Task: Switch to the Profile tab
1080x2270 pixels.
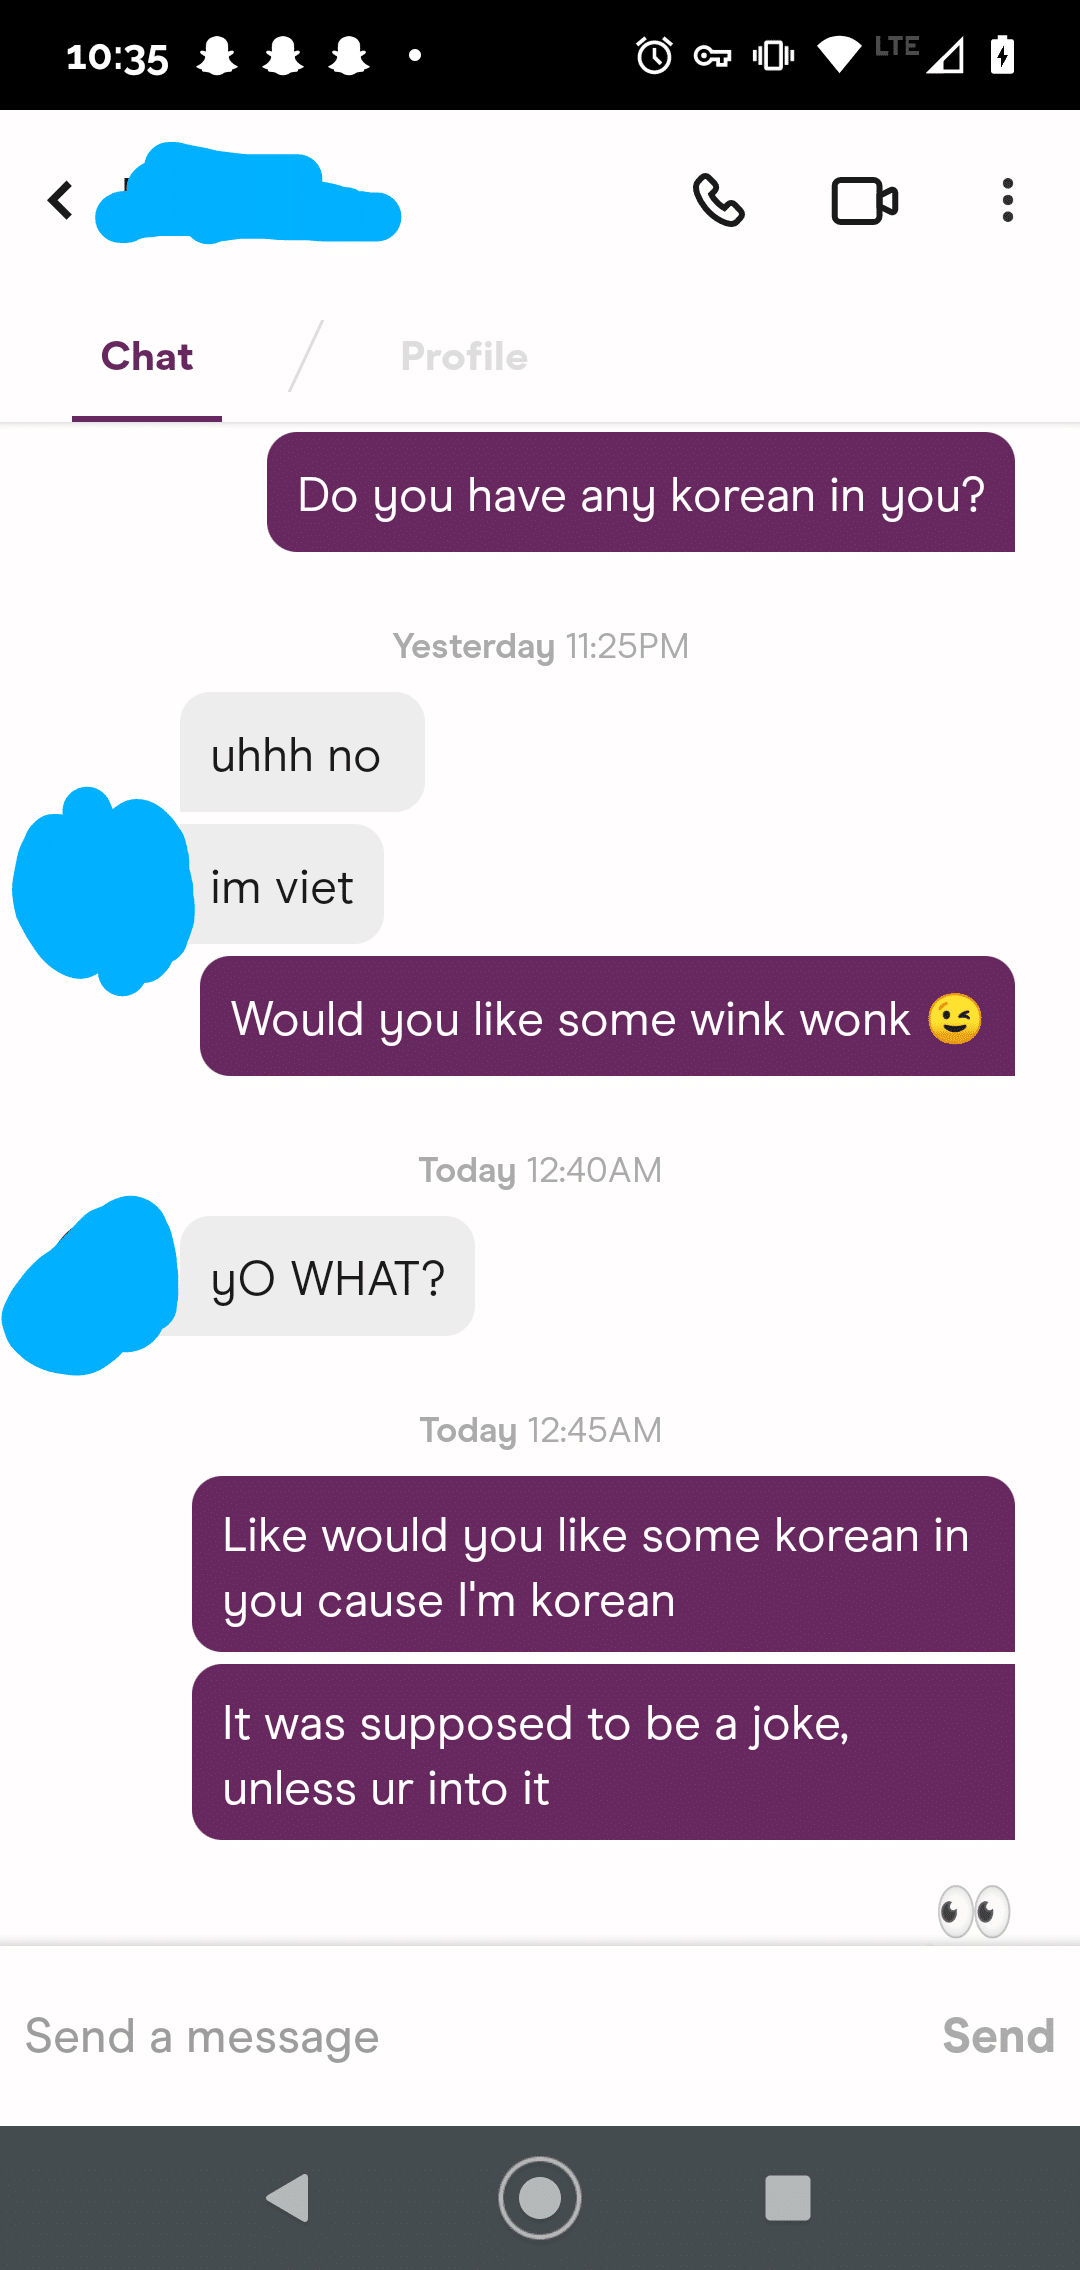Action: [464, 357]
